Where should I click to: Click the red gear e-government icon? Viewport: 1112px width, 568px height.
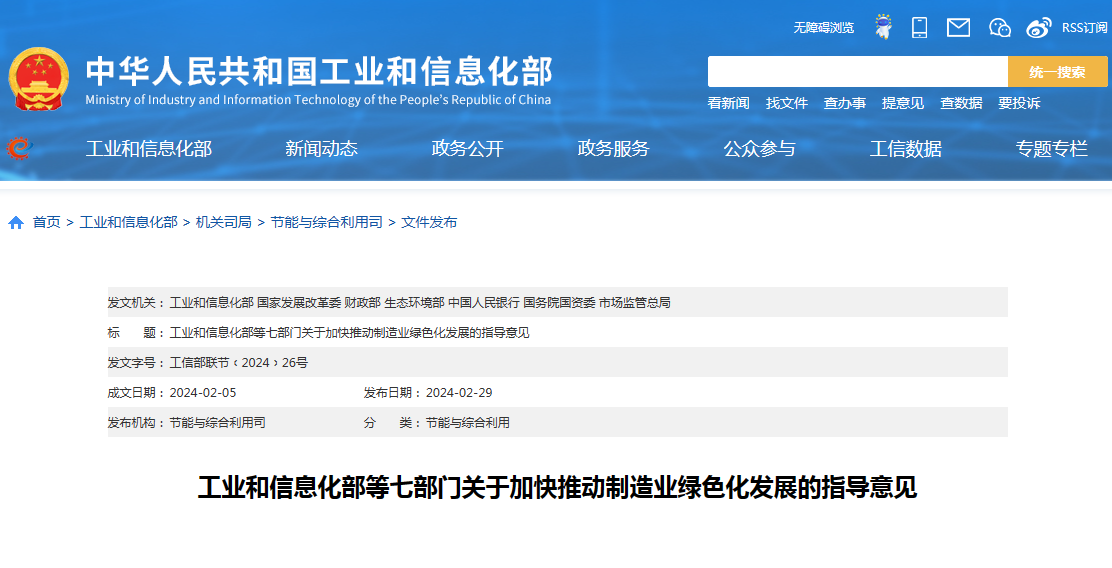19,149
